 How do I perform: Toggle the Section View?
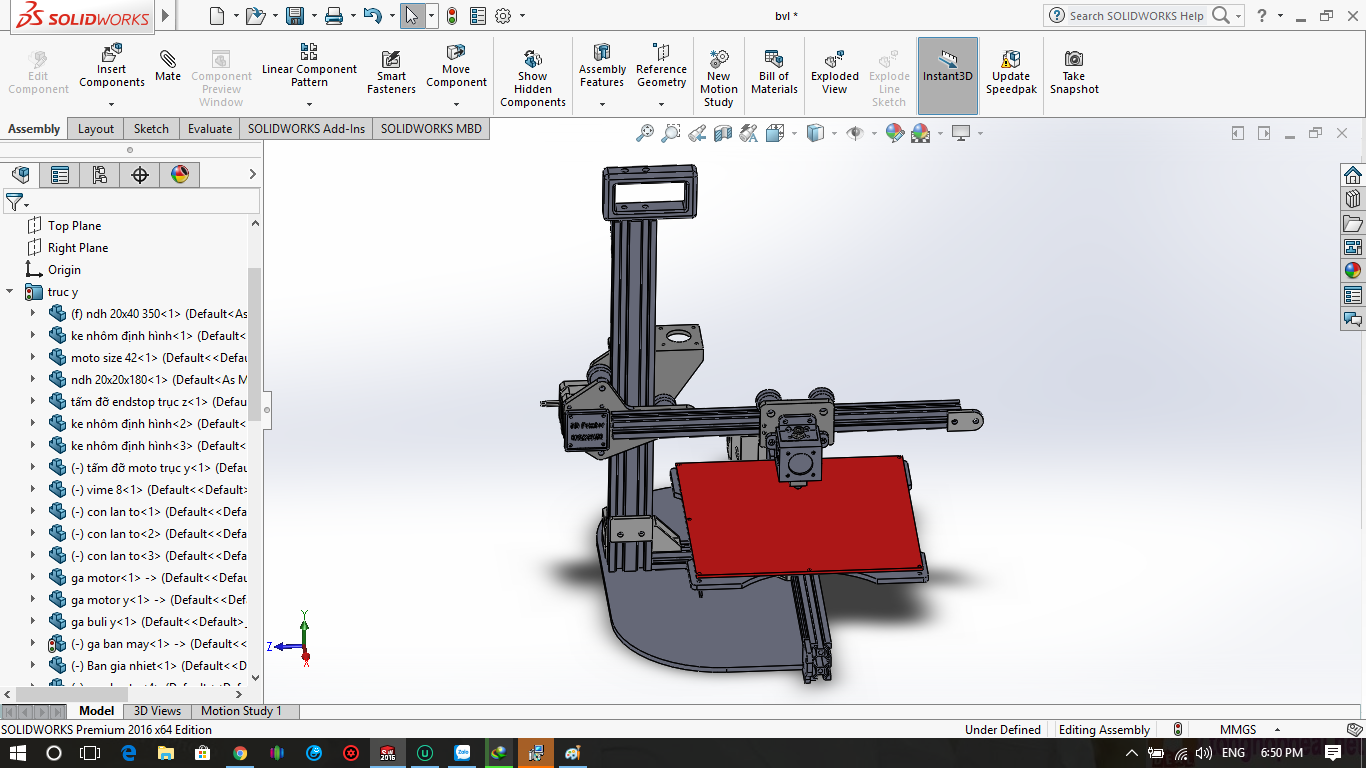pyautogui.click(x=723, y=133)
